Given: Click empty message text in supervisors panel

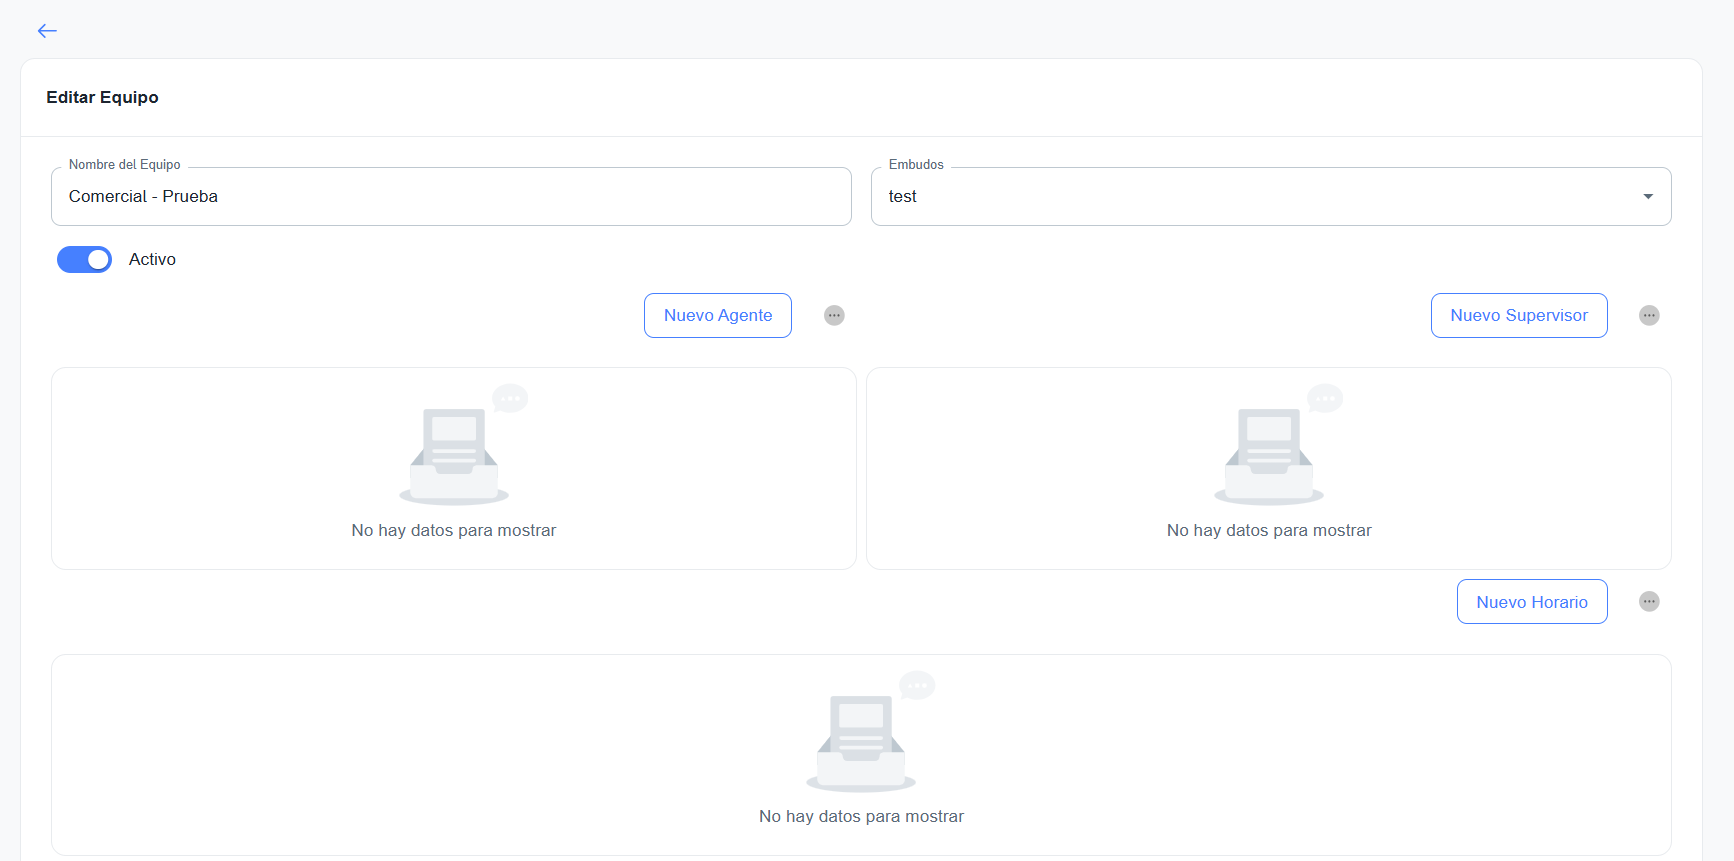Looking at the screenshot, I should (x=1269, y=531).
